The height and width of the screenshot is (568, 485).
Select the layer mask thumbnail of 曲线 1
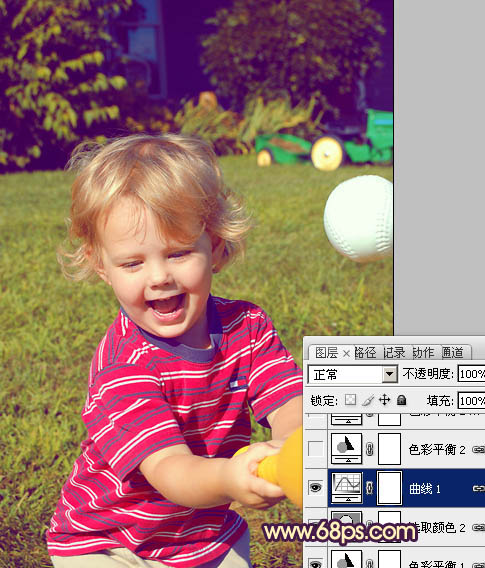[389, 488]
